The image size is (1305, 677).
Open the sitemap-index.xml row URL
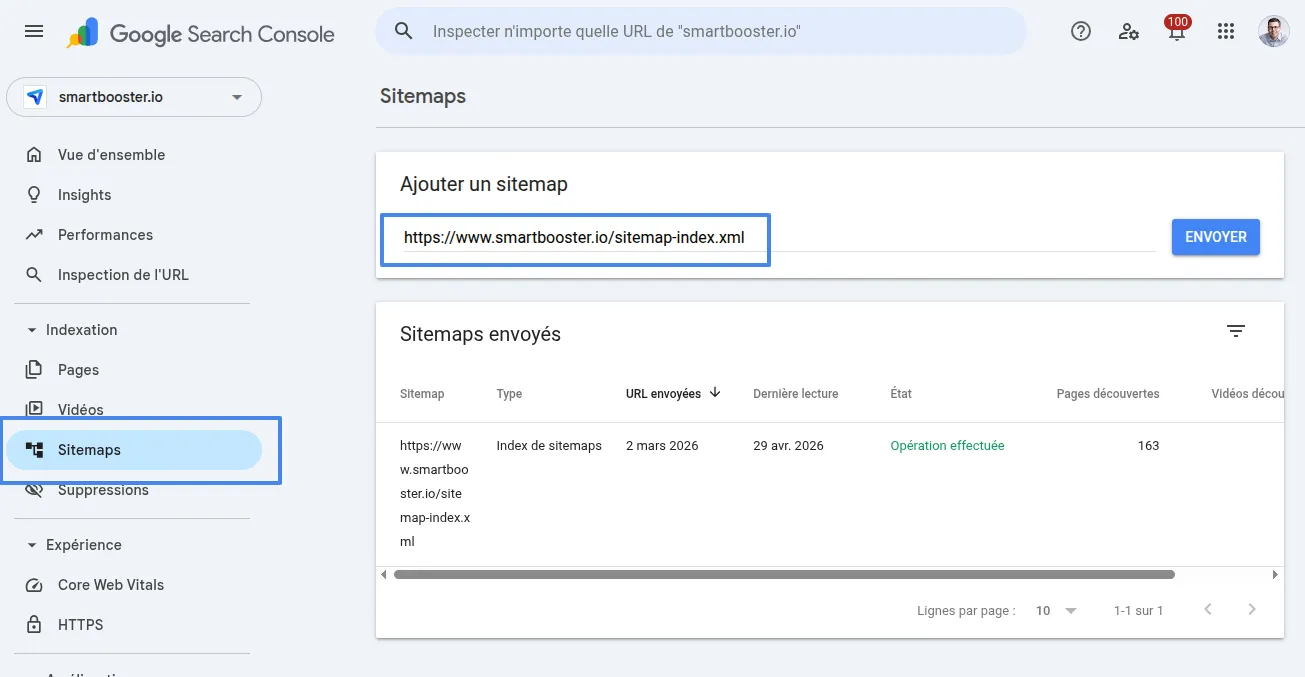click(434, 494)
